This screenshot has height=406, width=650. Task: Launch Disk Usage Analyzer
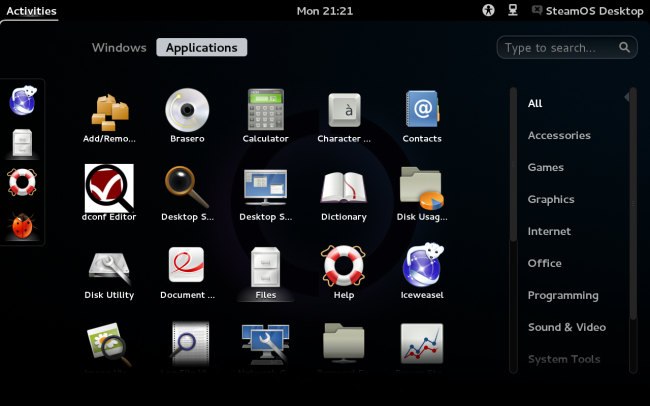tap(422, 193)
